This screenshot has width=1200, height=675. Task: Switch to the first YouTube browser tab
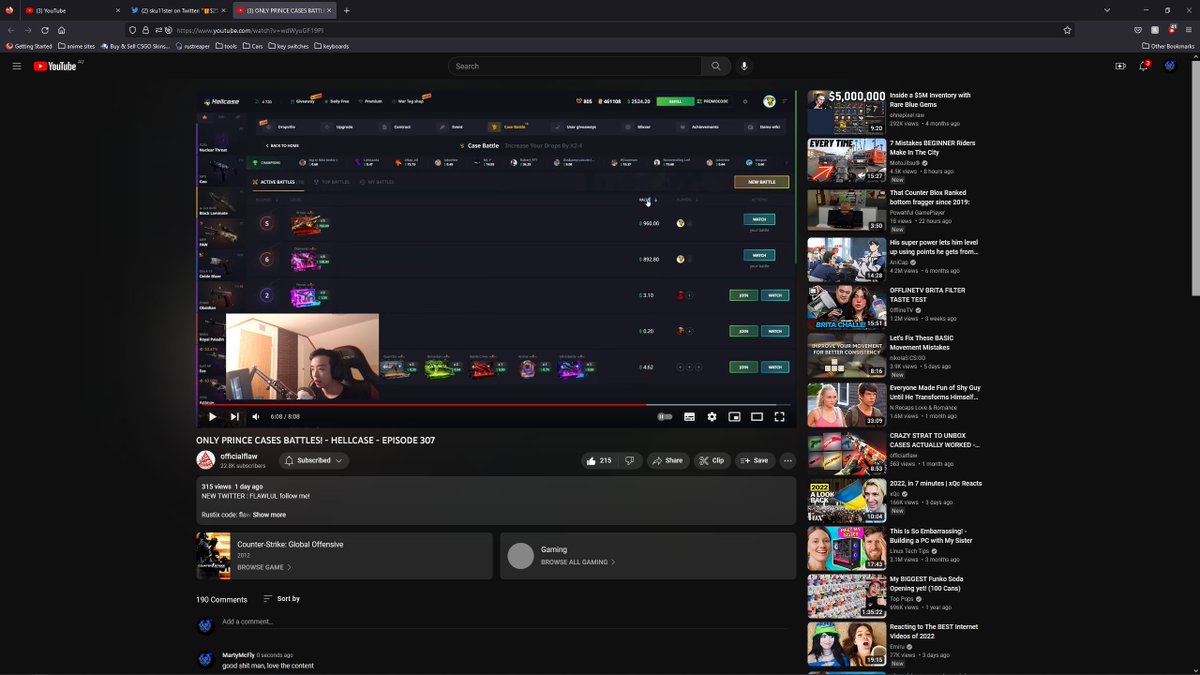70,10
